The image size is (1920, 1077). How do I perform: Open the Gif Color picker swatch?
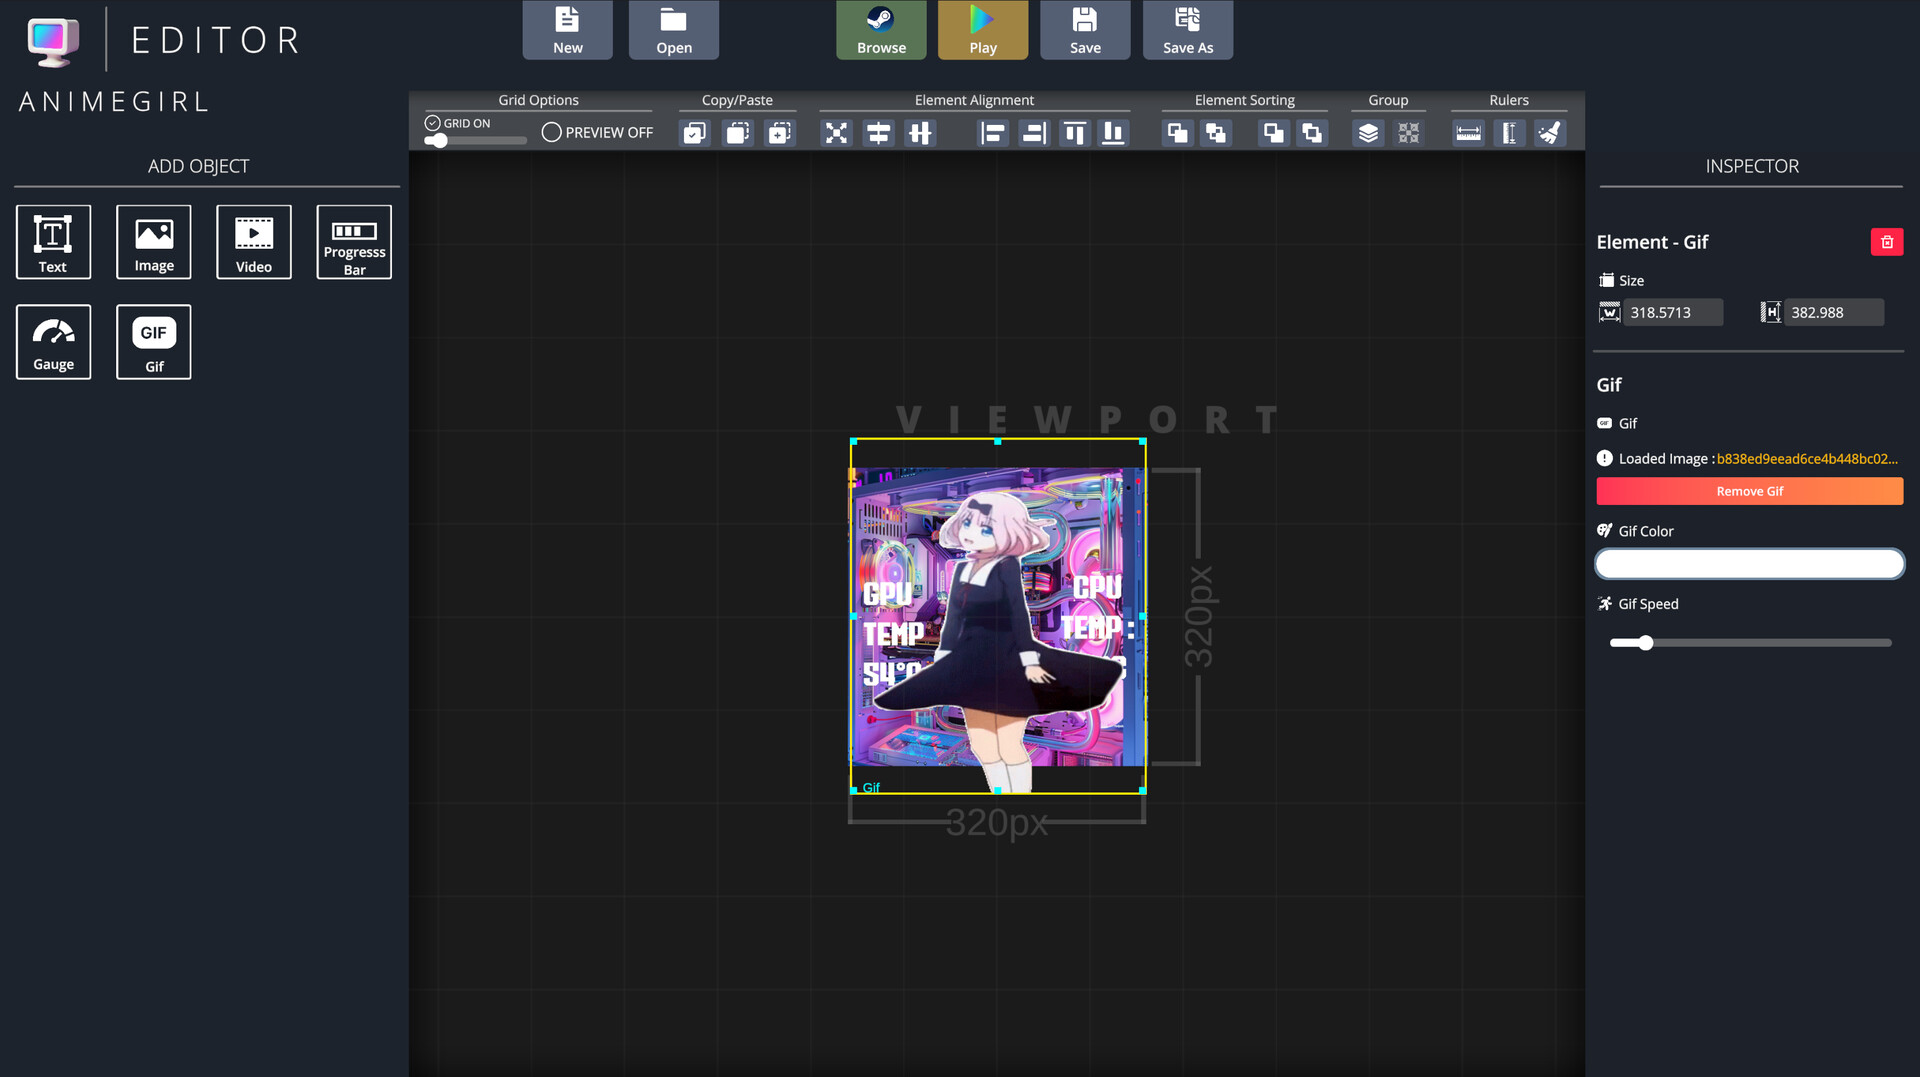1749,564
